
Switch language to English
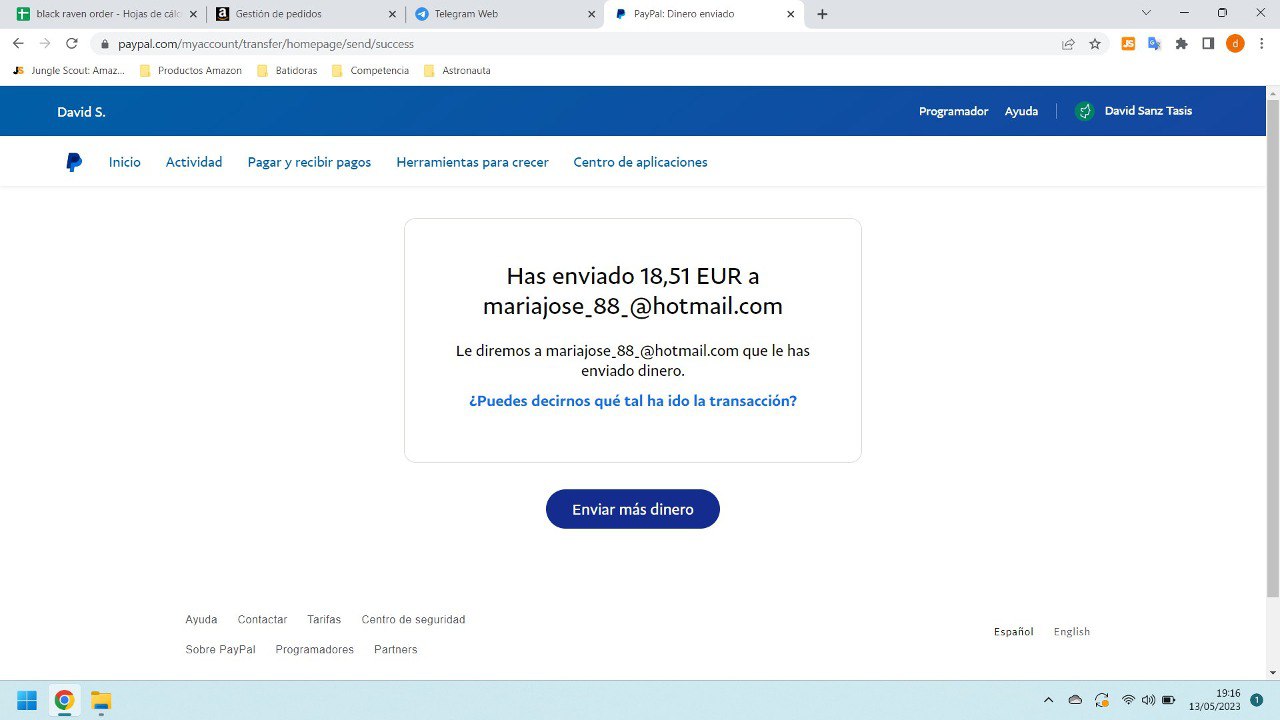[x=1071, y=632]
